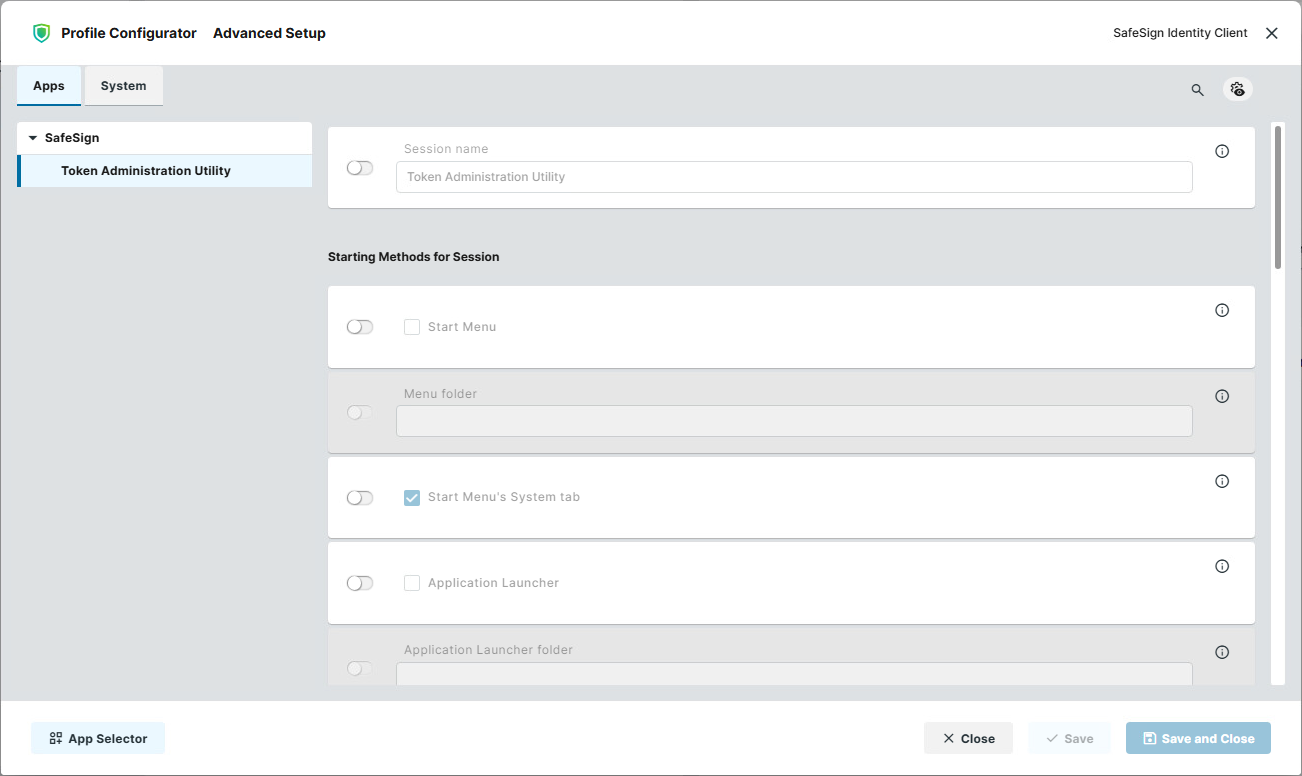1302x776 pixels.
Task: Show info for Menu folder field
Action: click(x=1222, y=396)
